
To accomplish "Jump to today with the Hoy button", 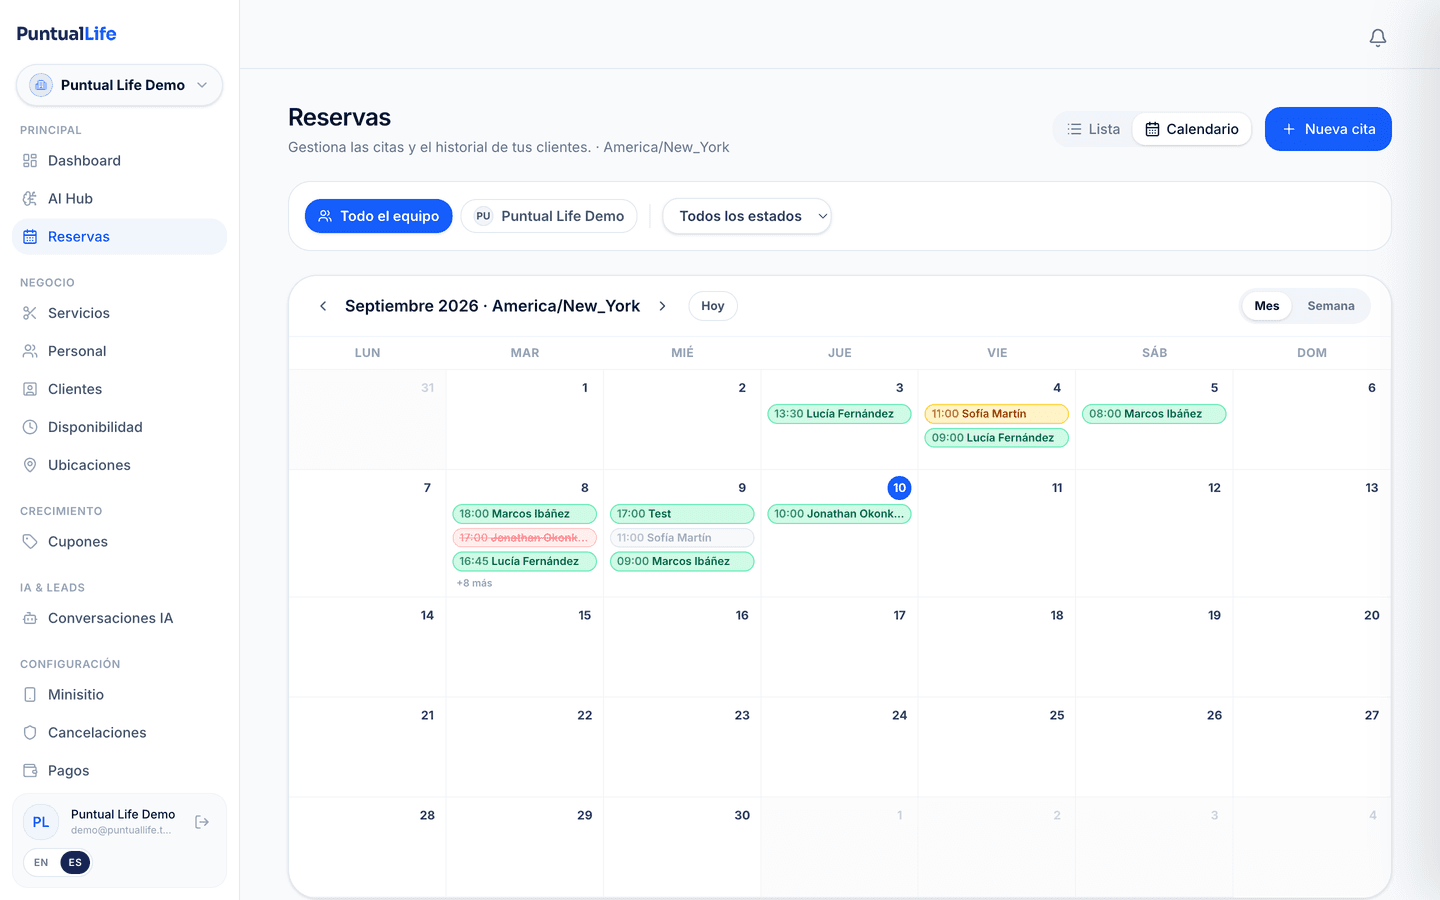I will tap(713, 306).
